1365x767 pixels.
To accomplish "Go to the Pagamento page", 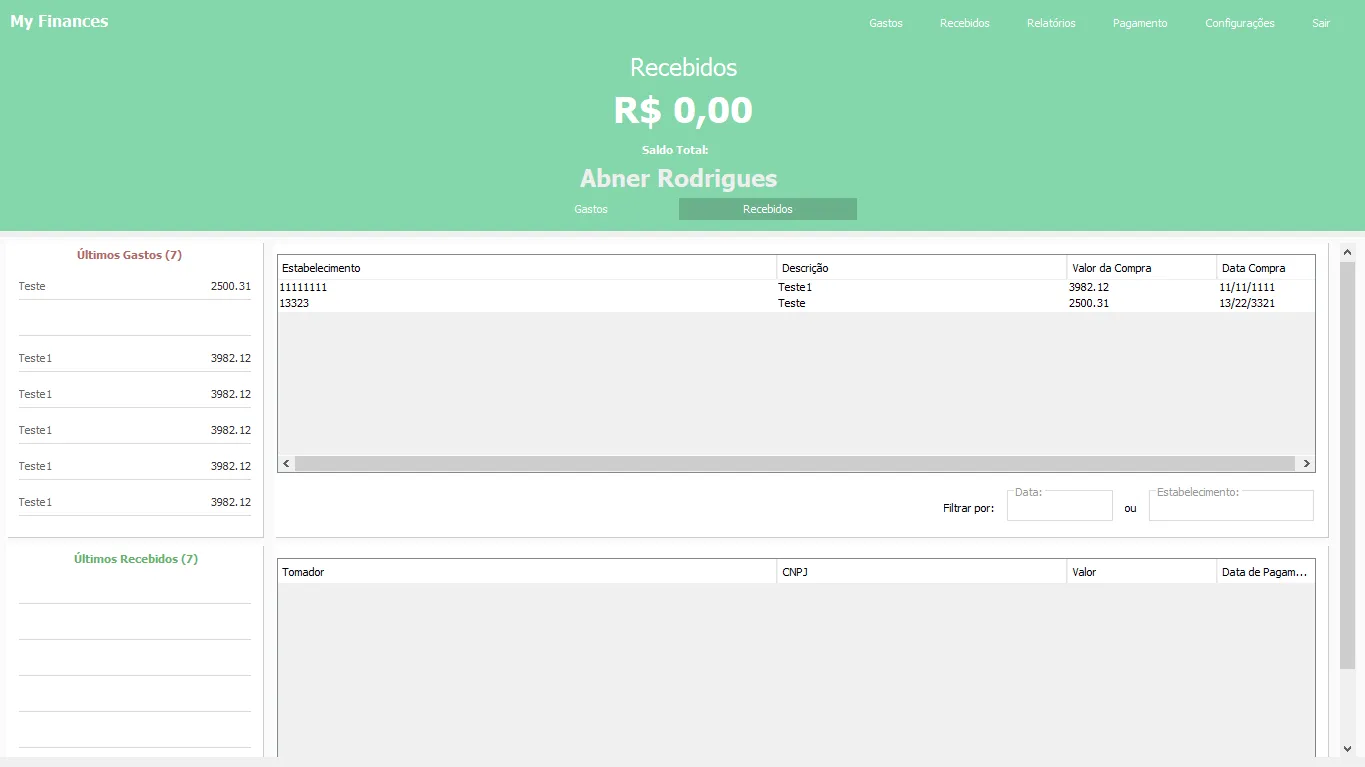I will (x=1139, y=23).
